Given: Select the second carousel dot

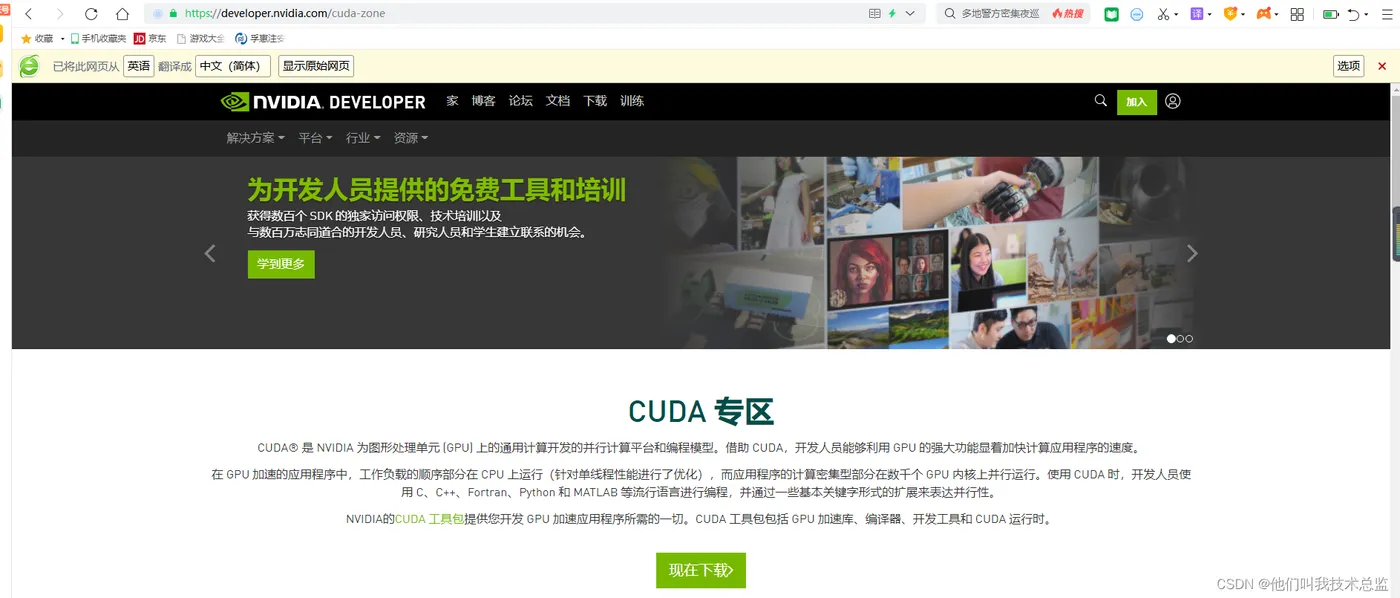Looking at the screenshot, I should [x=1180, y=339].
